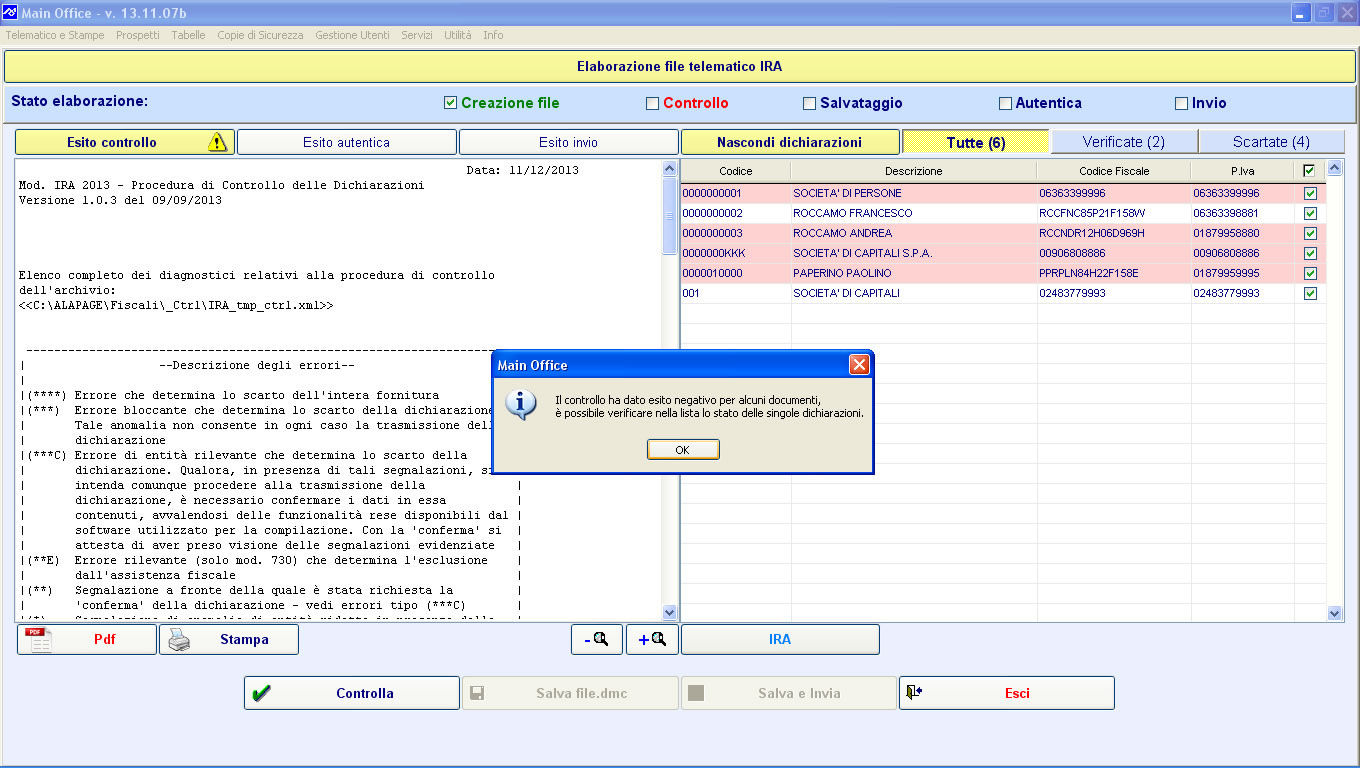Open the Utilità menu
The height and width of the screenshot is (768, 1360).
coord(457,35)
